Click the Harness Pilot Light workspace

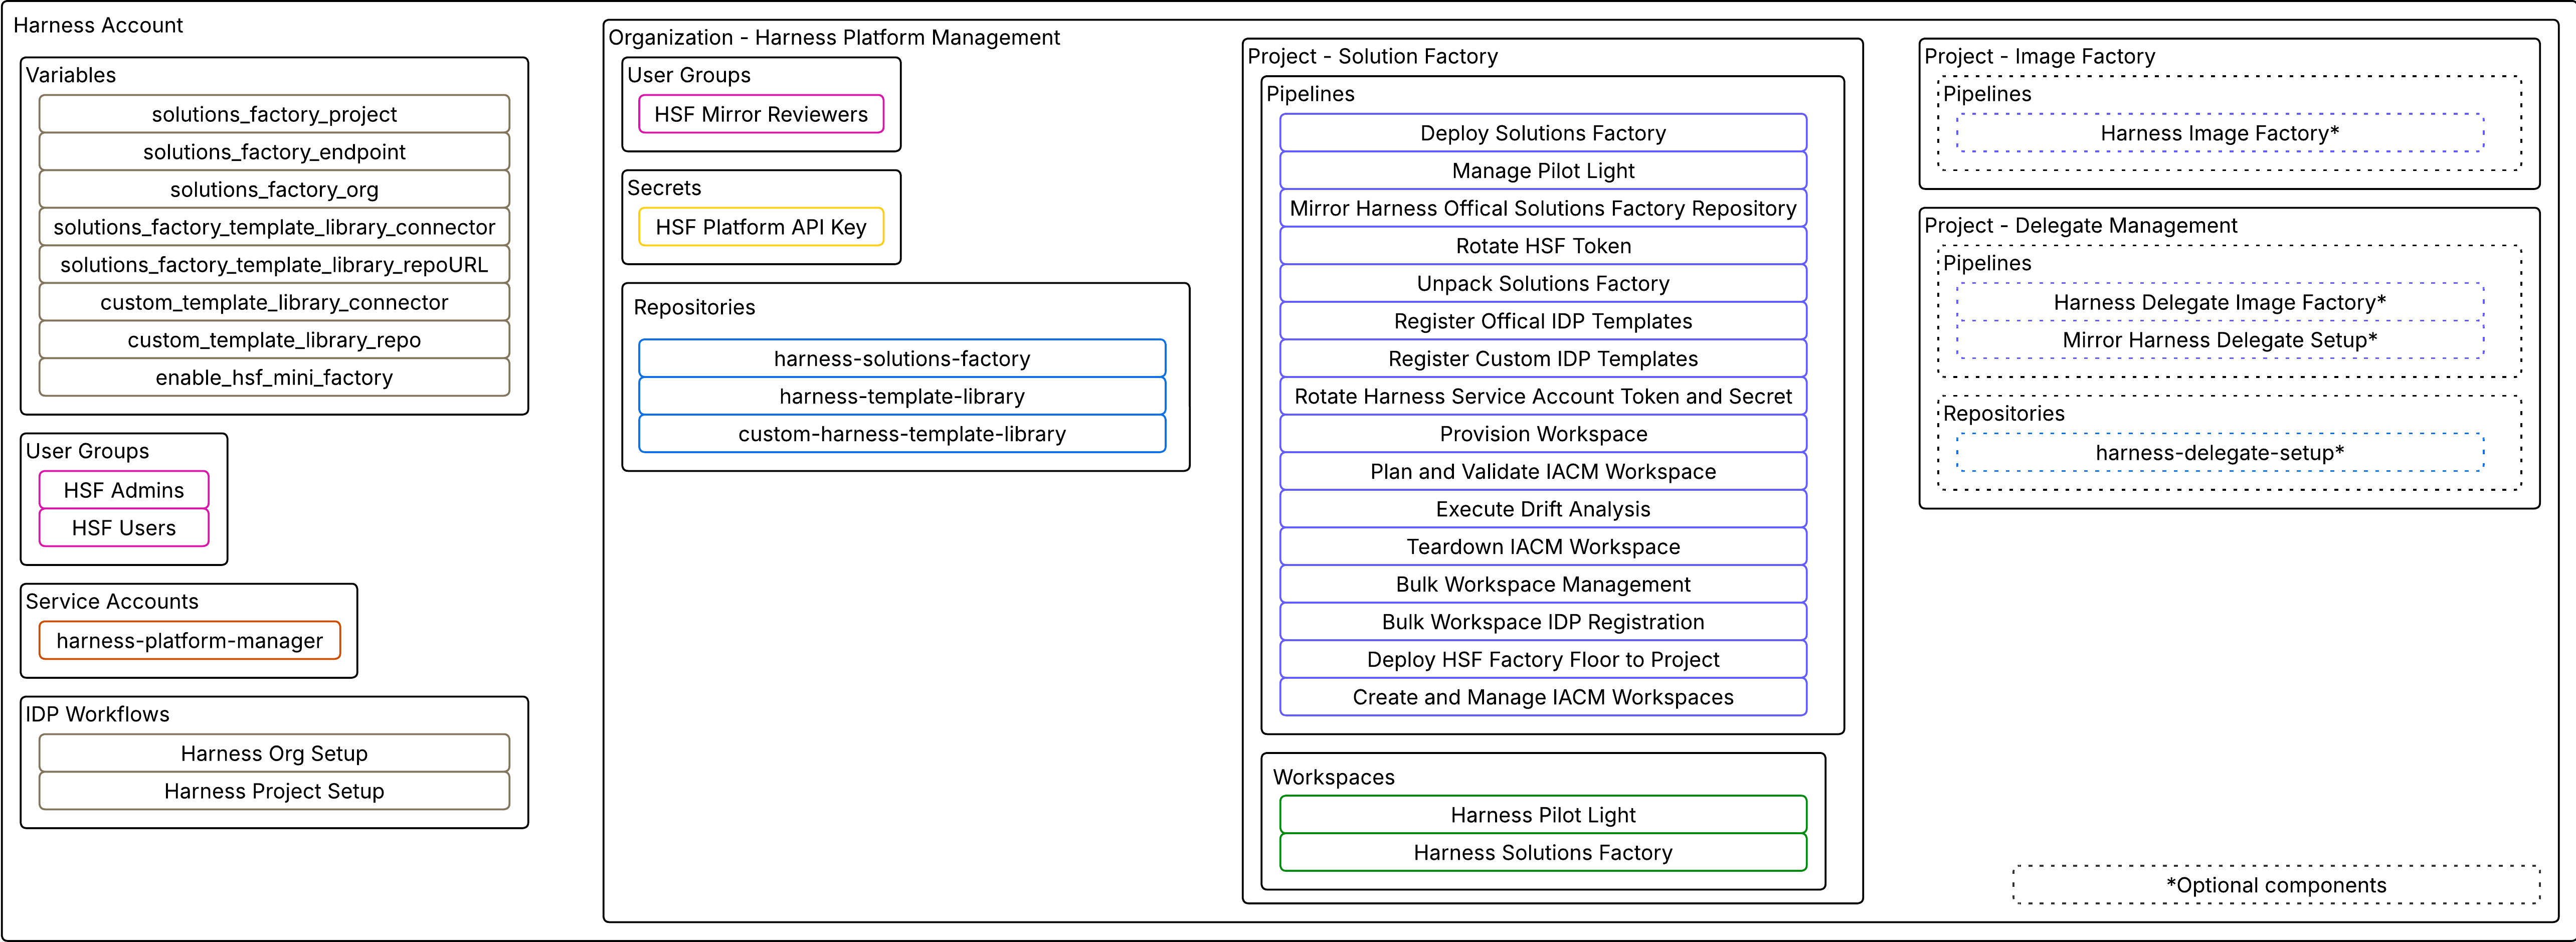(x=1543, y=815)
